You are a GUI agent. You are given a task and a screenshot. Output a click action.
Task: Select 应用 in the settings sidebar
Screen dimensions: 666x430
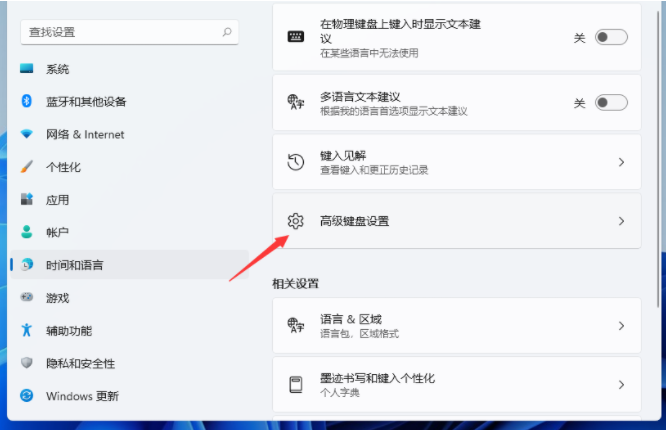(57, 200)
